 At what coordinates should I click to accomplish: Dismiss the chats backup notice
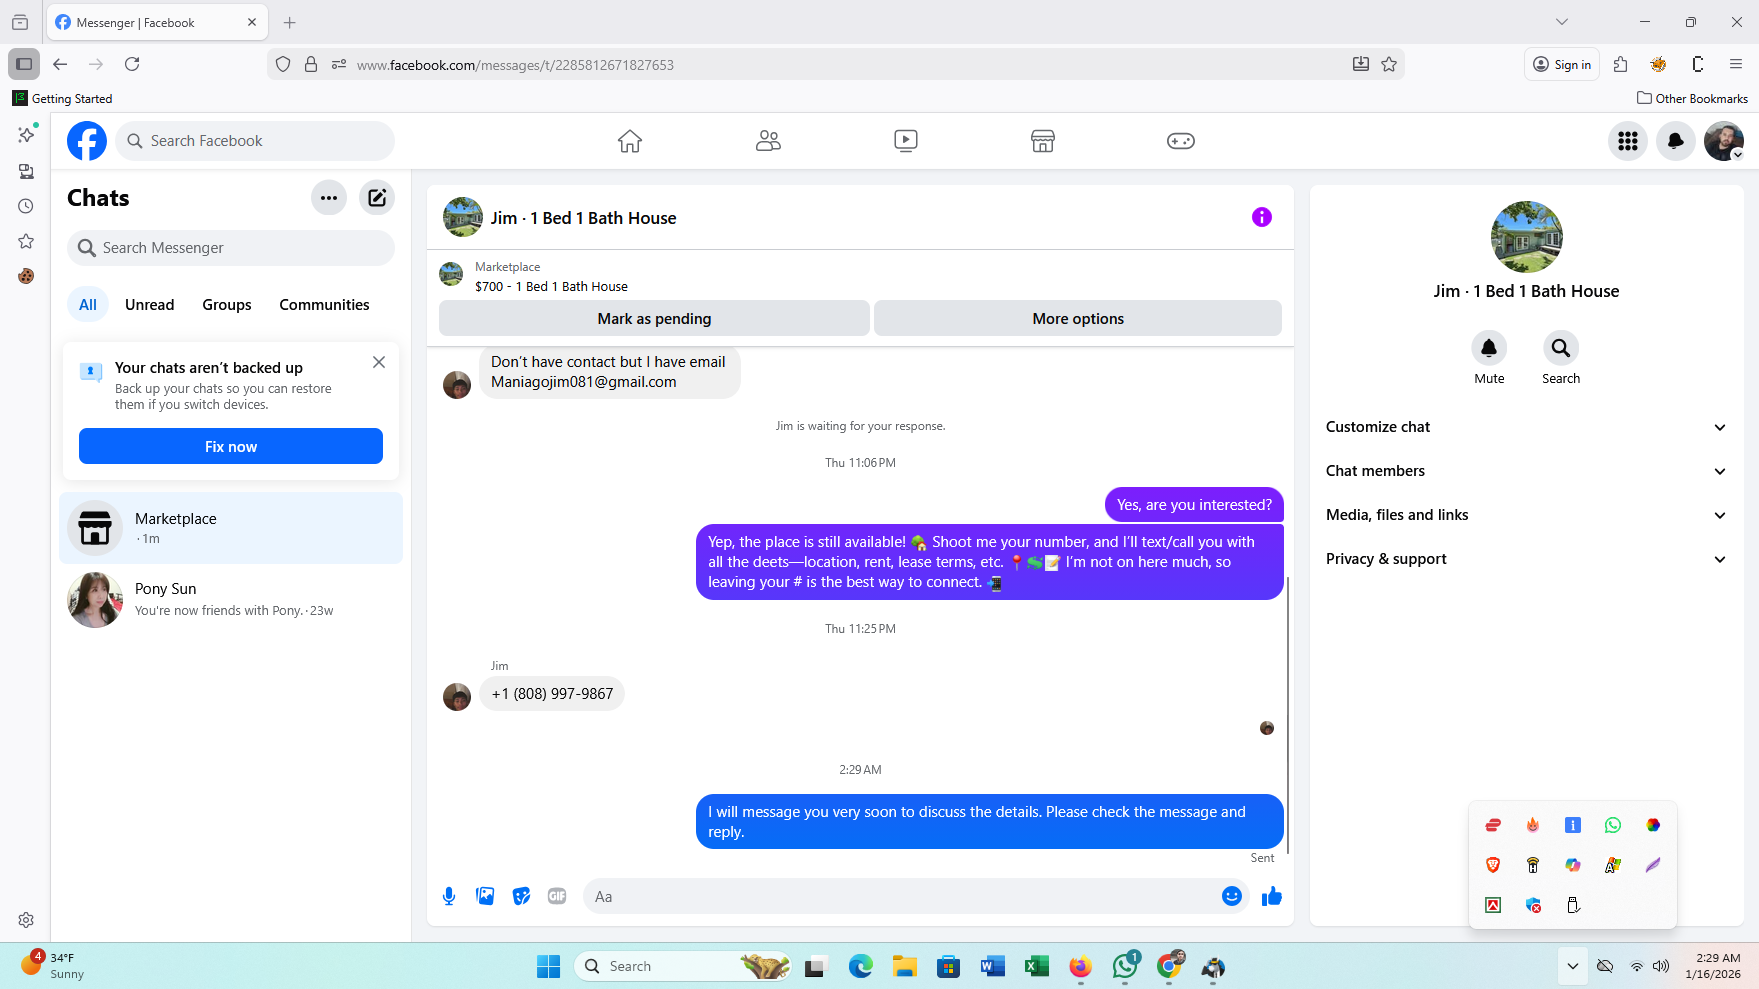coord(379,362)
